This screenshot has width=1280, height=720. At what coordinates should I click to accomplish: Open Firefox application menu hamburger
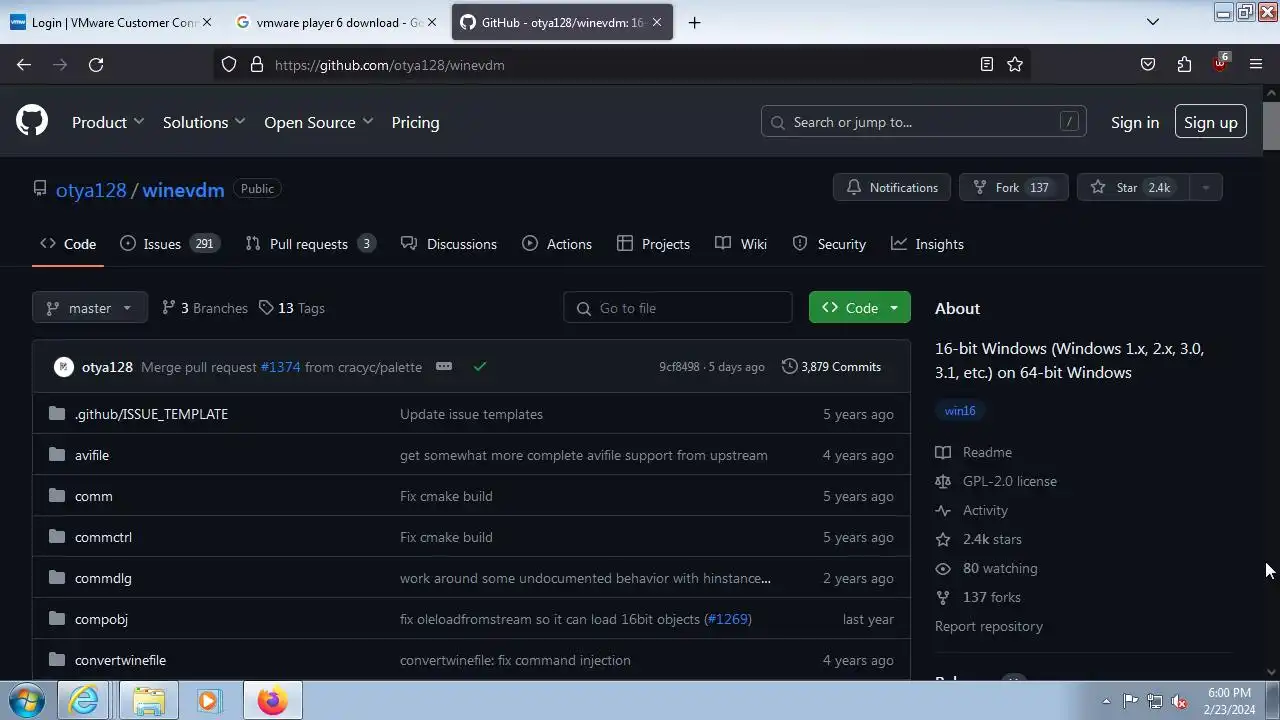pyautogui.click(x=1256, y=65)
